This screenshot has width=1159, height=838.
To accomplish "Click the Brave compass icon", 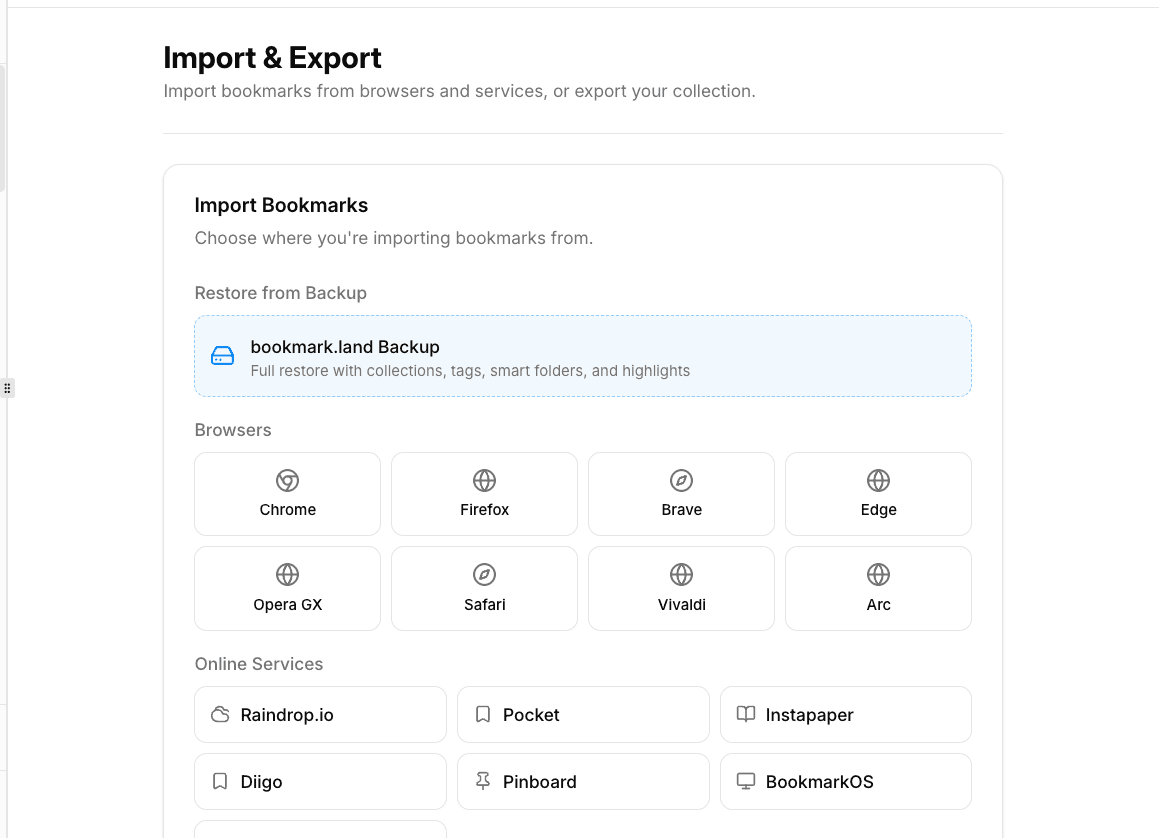I will point(682,480).
